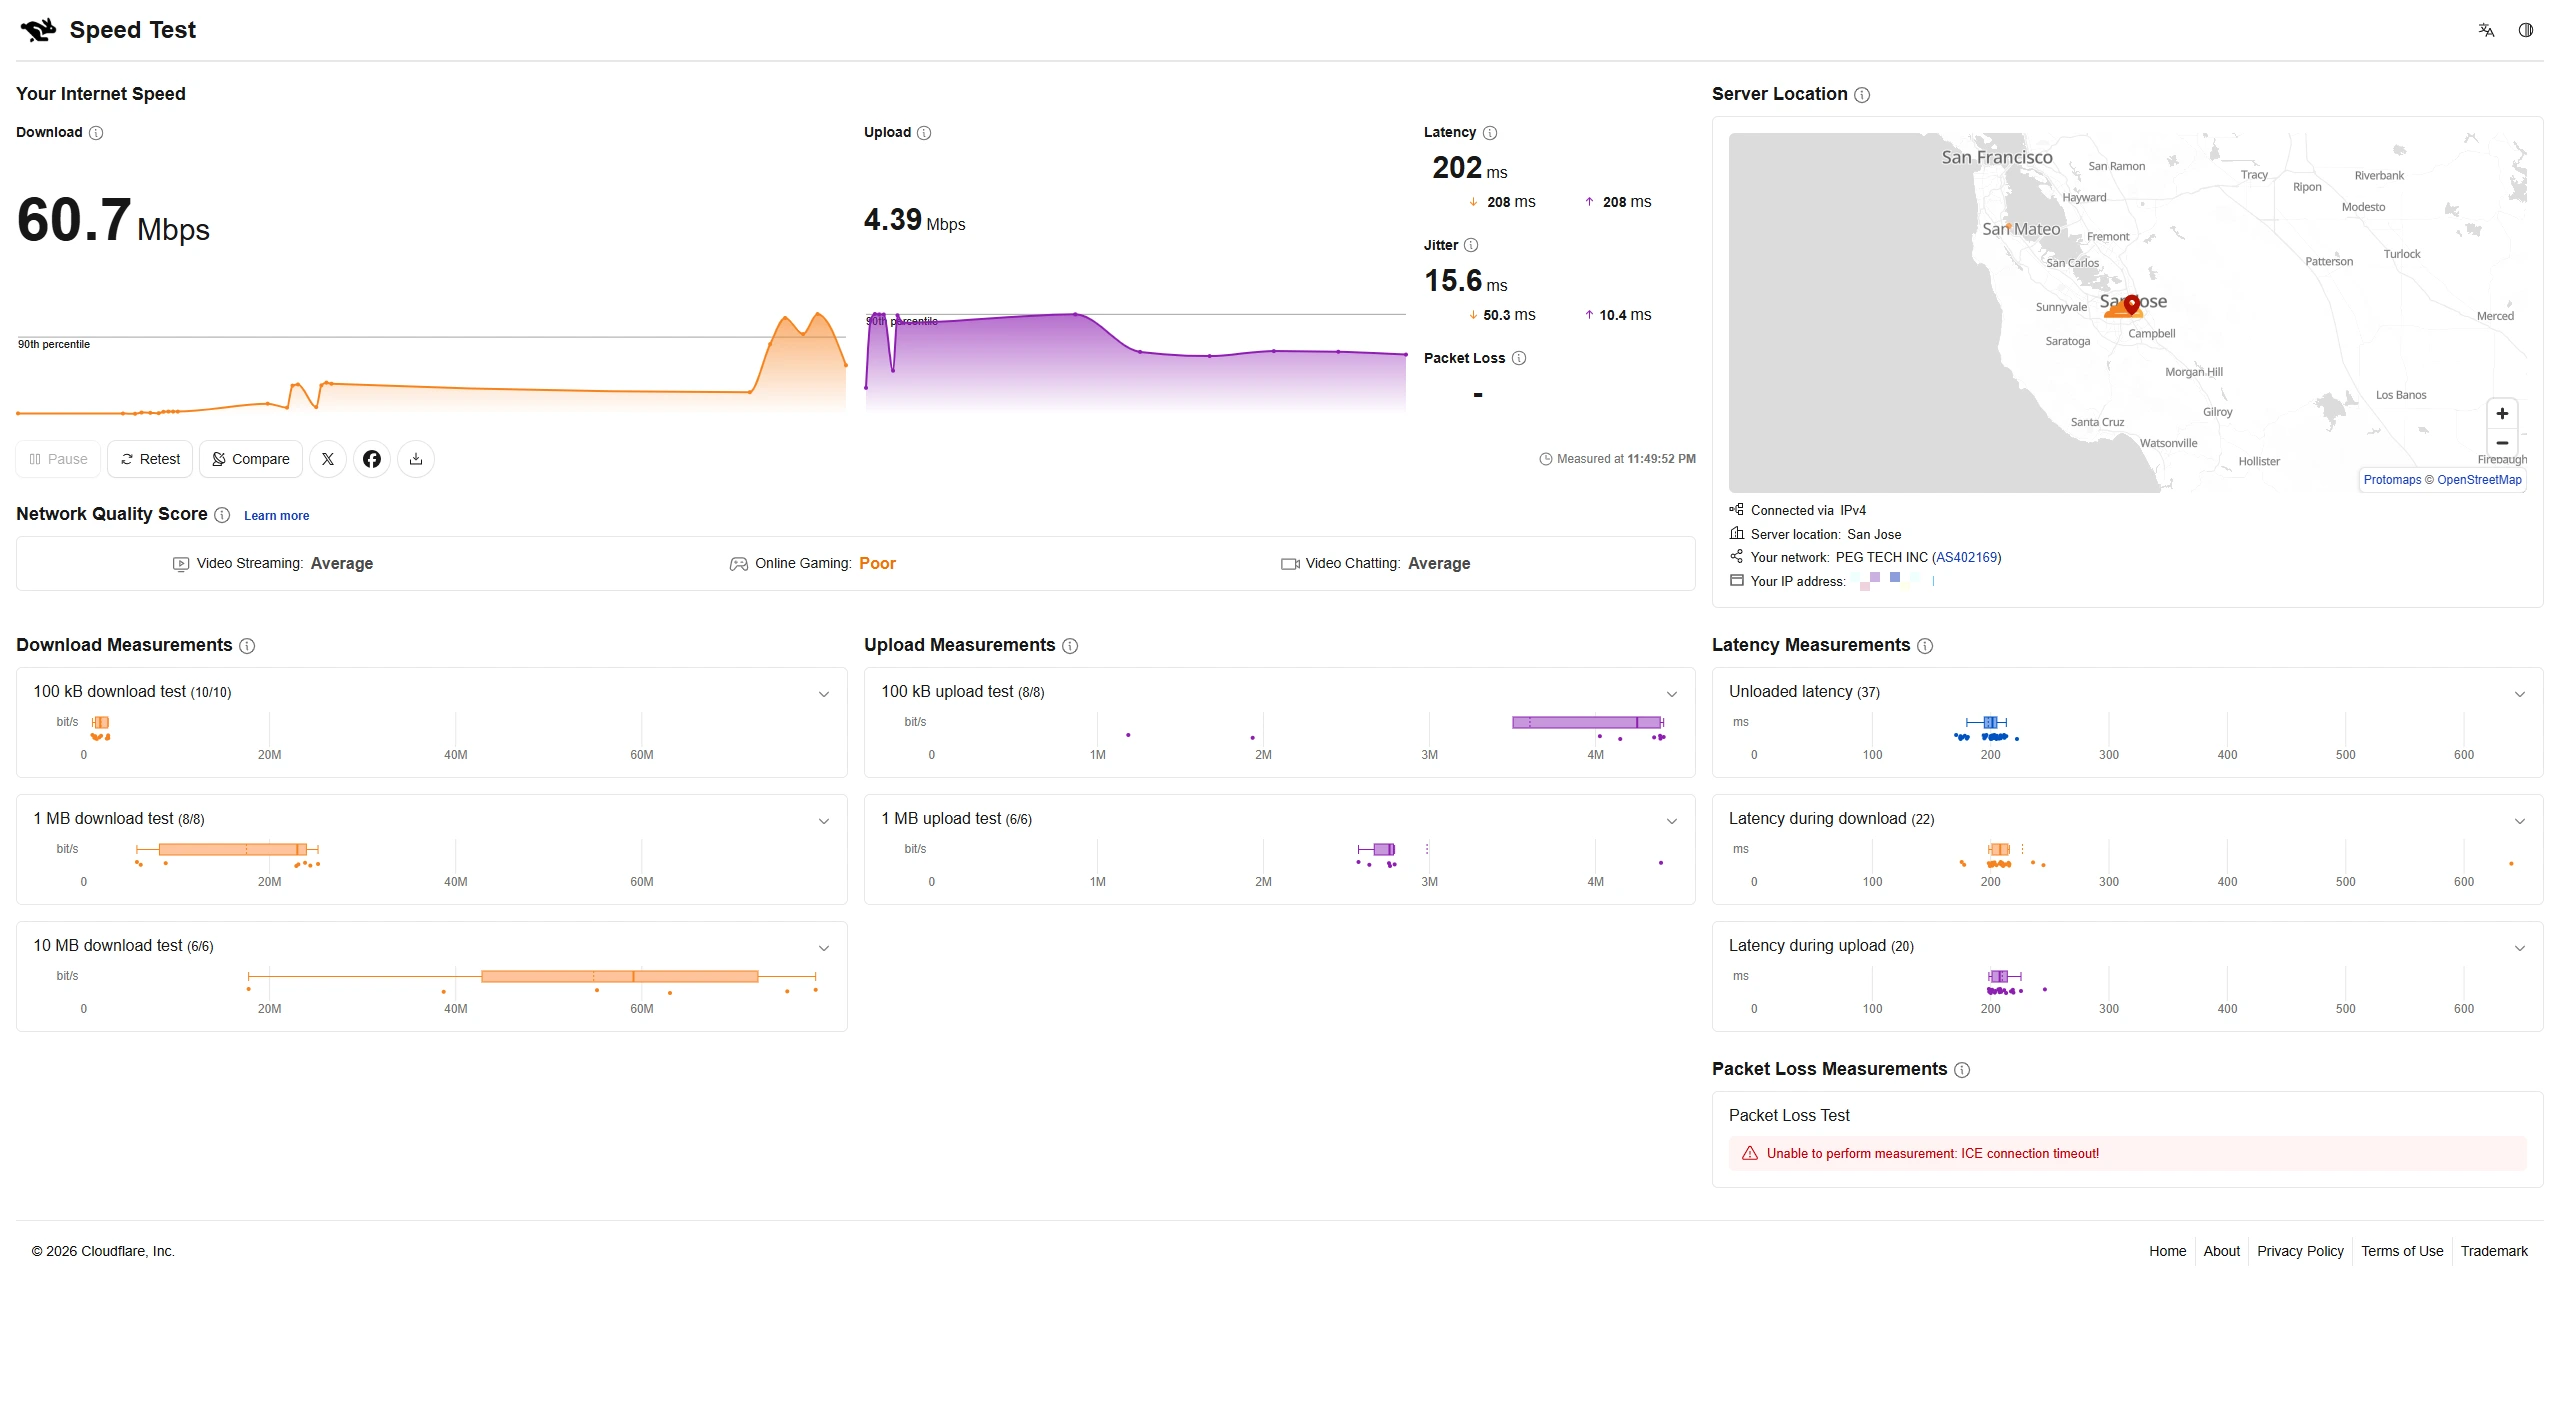Download the results file icon

pyautogui.click(x=416, y=459)
